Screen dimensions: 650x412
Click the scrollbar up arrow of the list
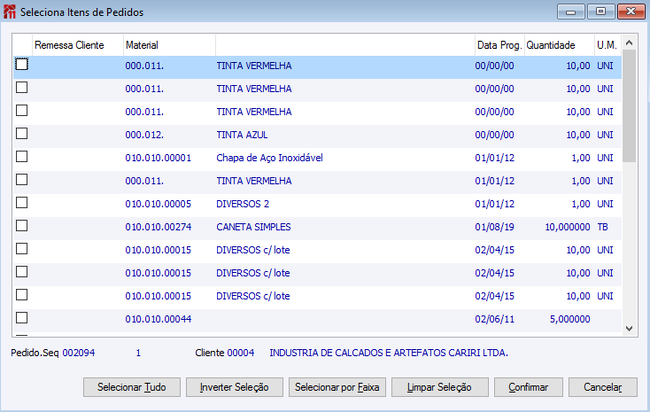(x=629, y=43)
